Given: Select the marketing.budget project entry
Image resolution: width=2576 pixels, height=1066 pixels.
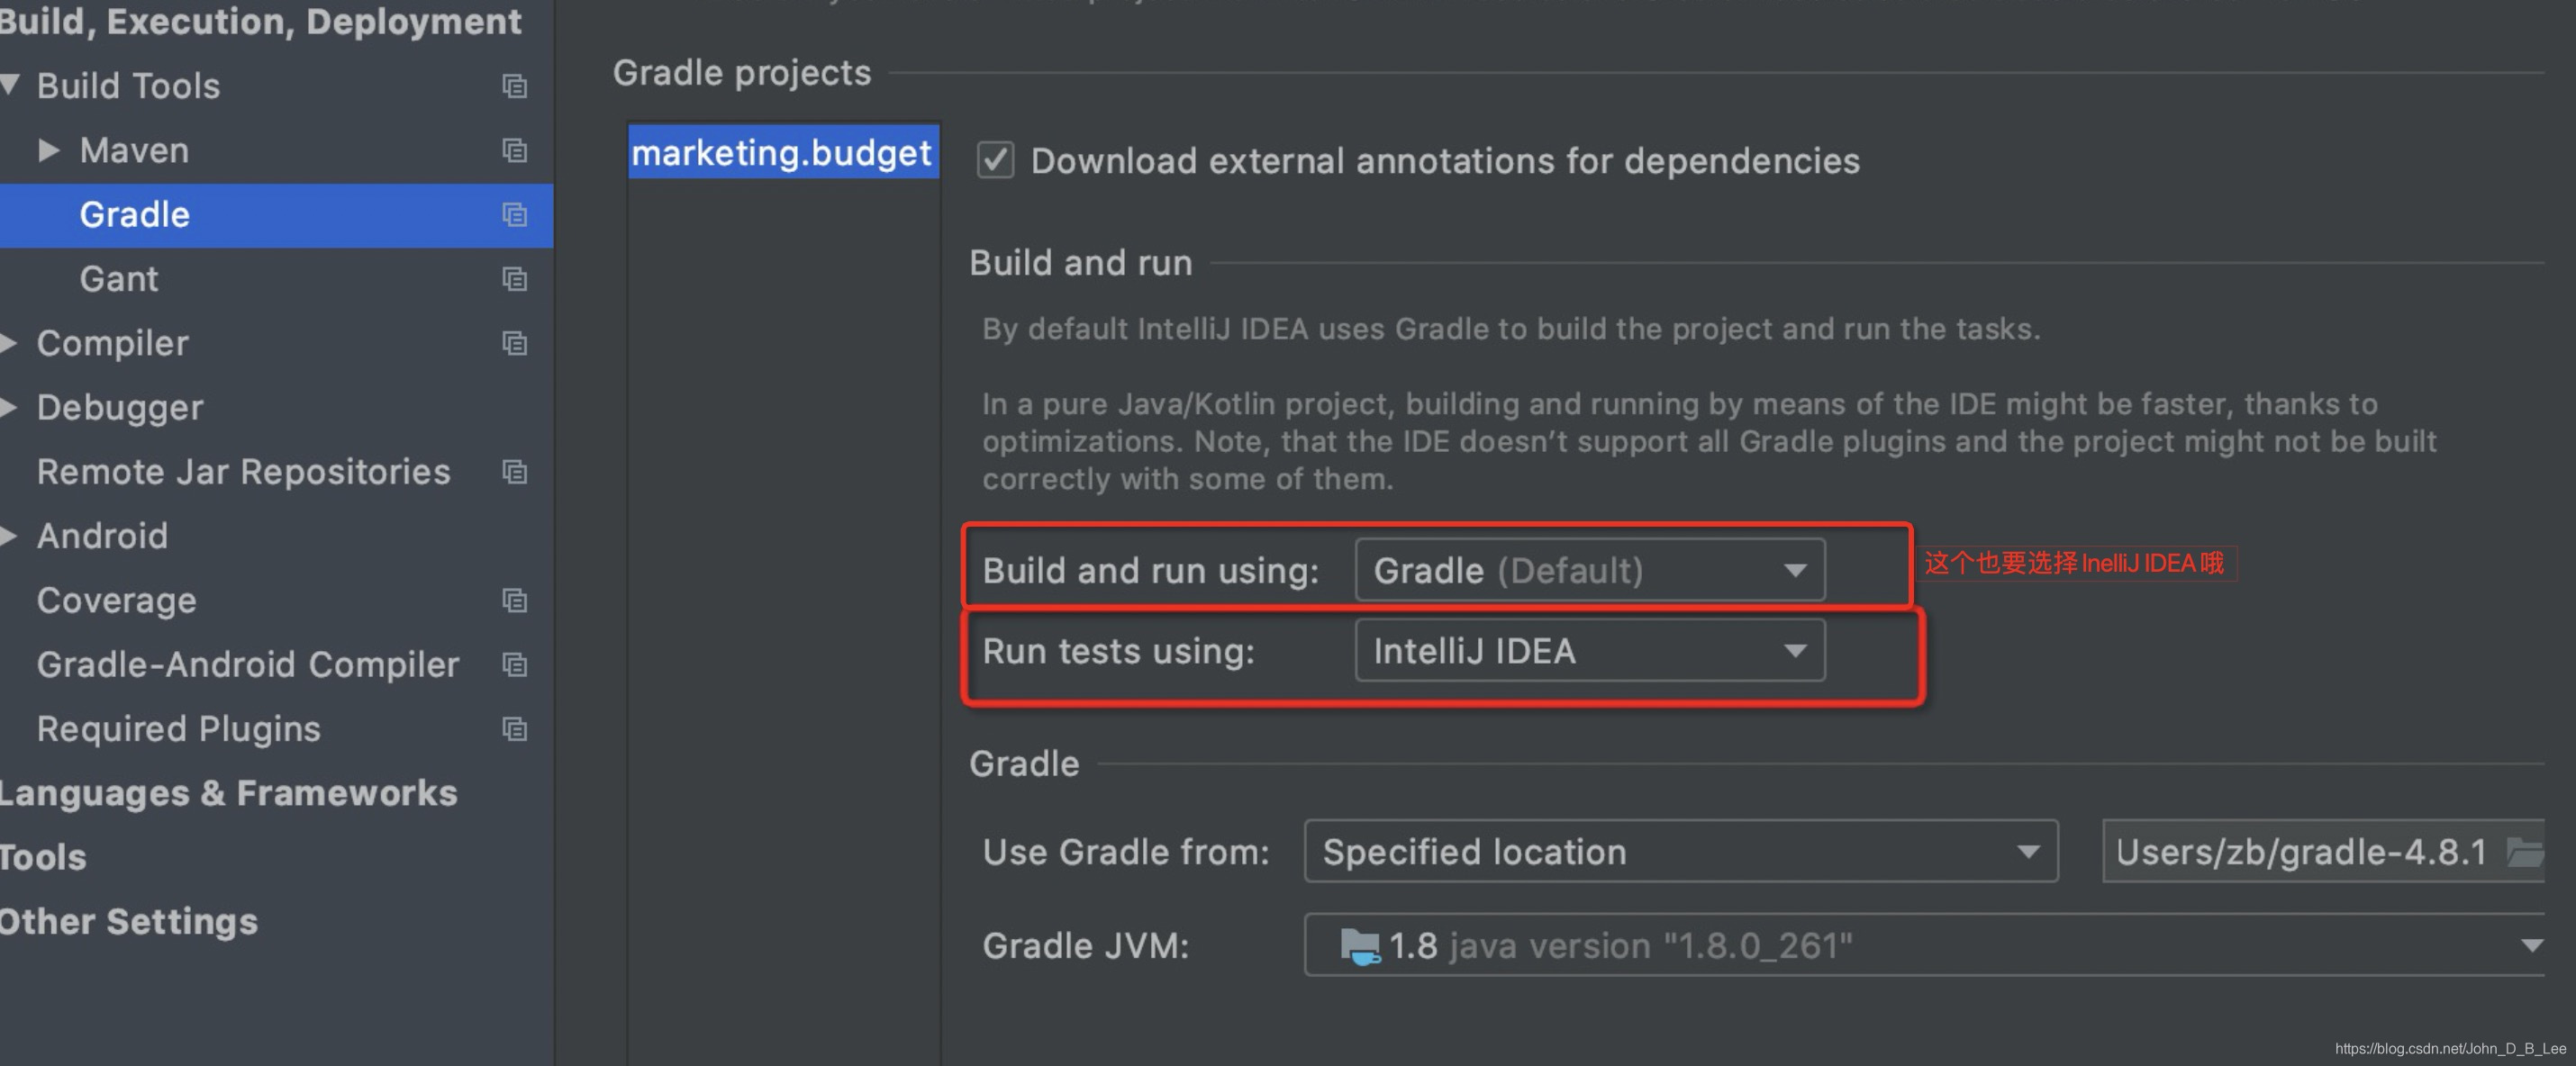Looking at the screenshot, I should [783, 152].
